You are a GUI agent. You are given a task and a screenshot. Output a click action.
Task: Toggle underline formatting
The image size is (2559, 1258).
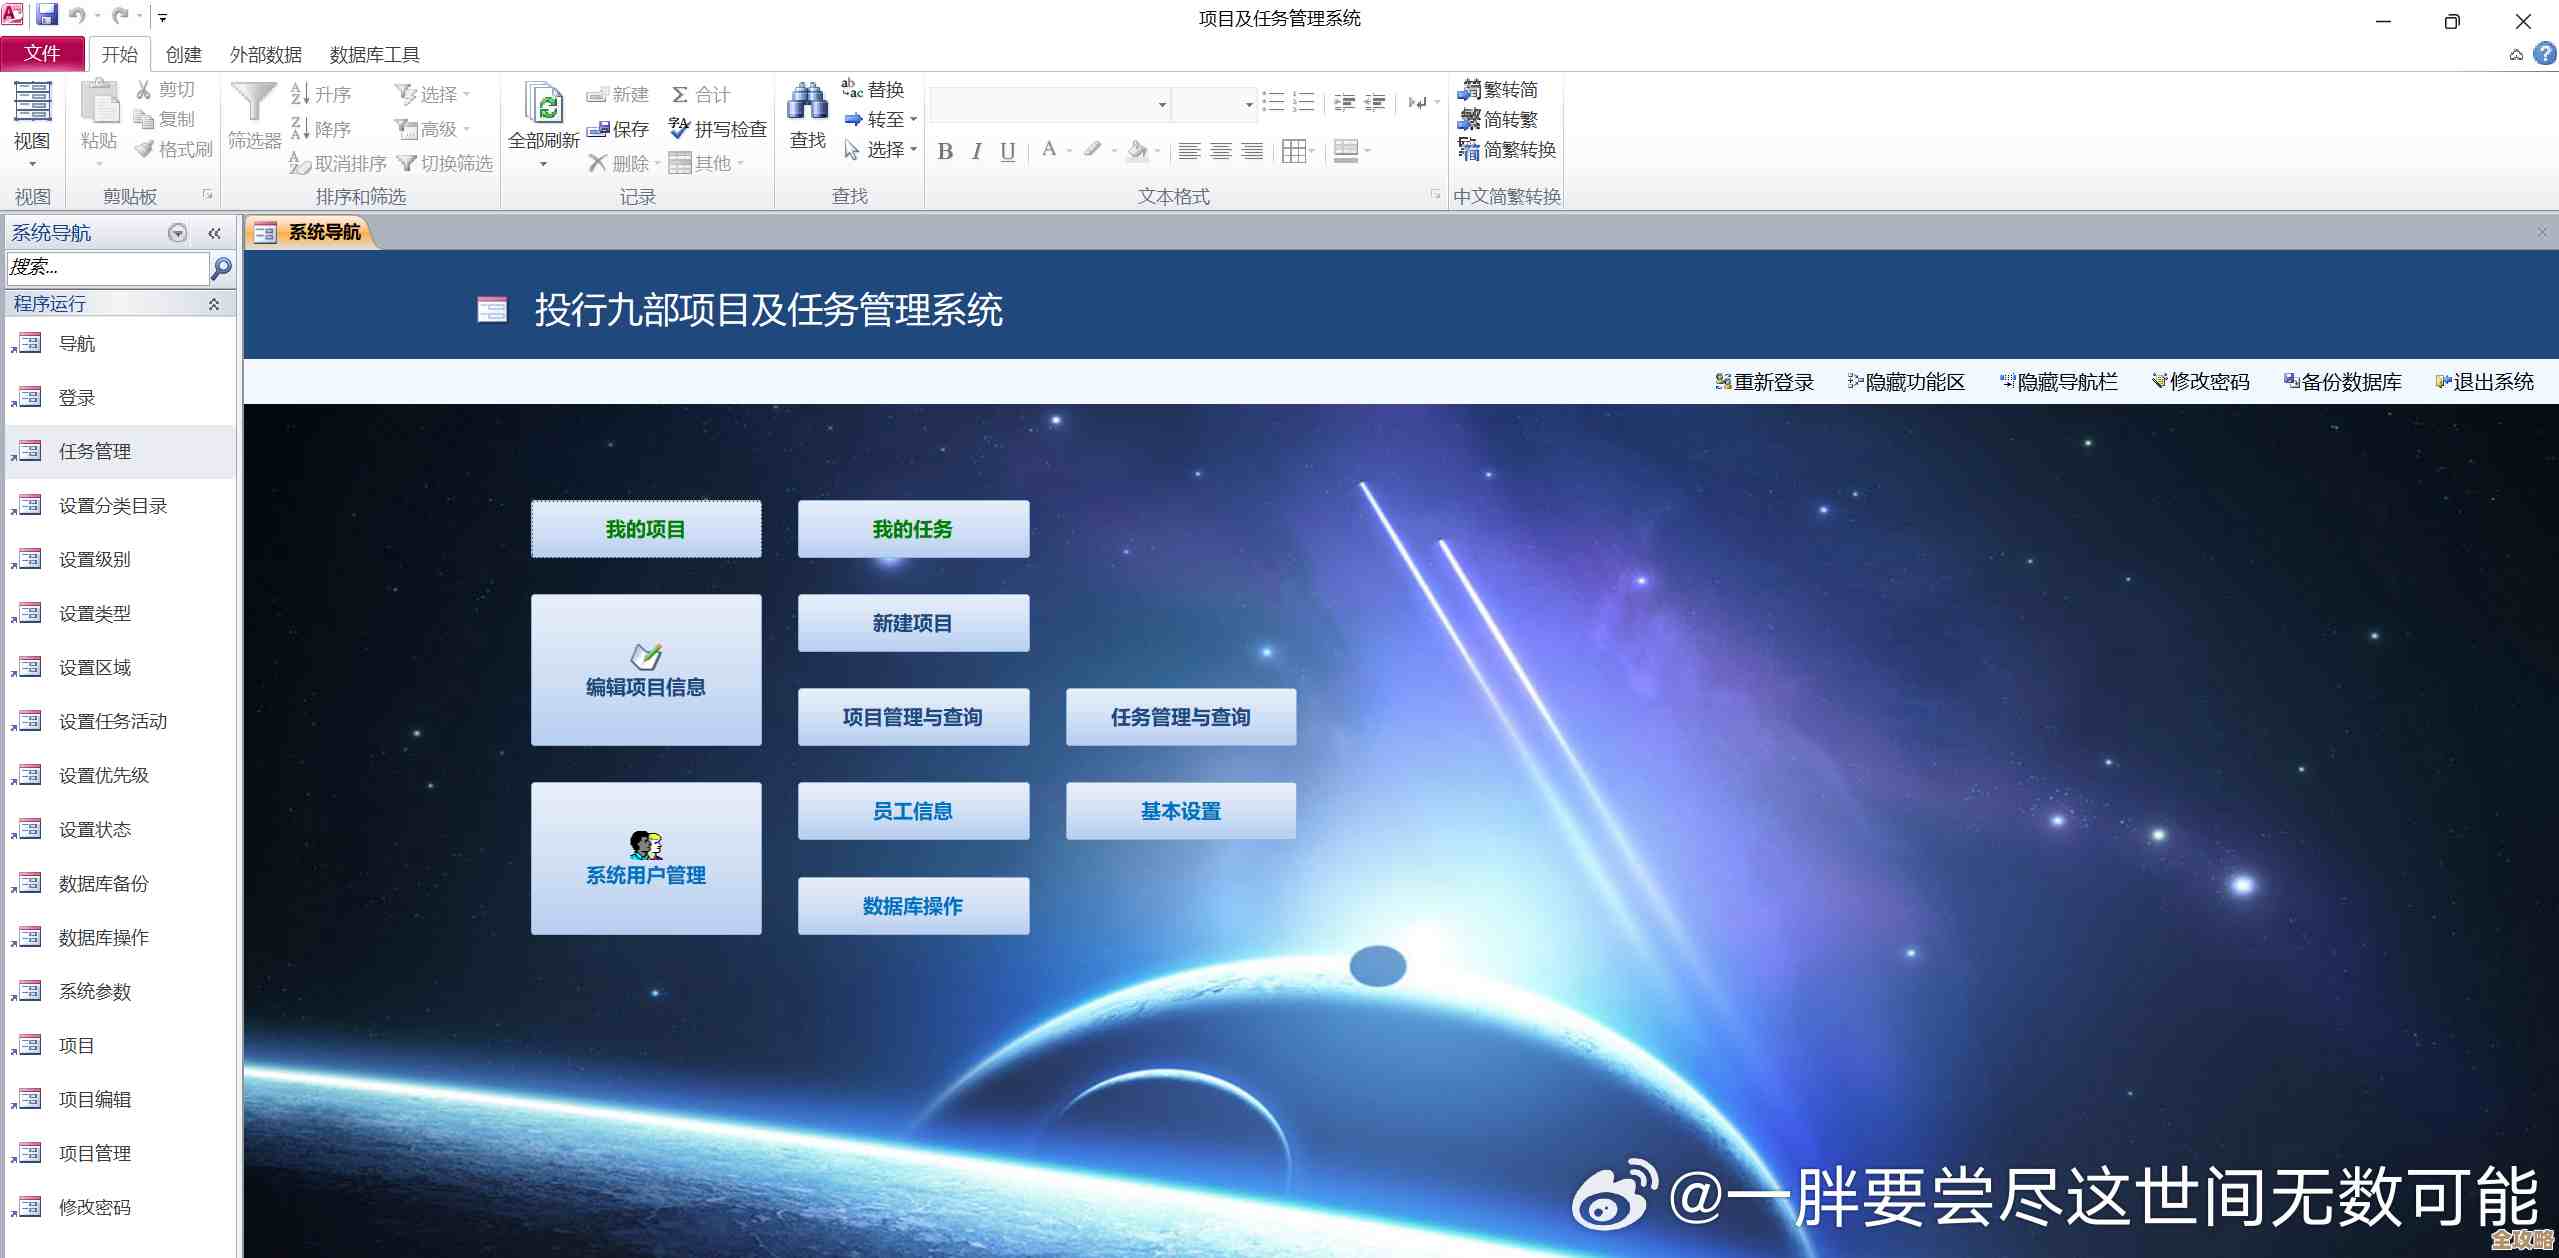coord(1006,151)
